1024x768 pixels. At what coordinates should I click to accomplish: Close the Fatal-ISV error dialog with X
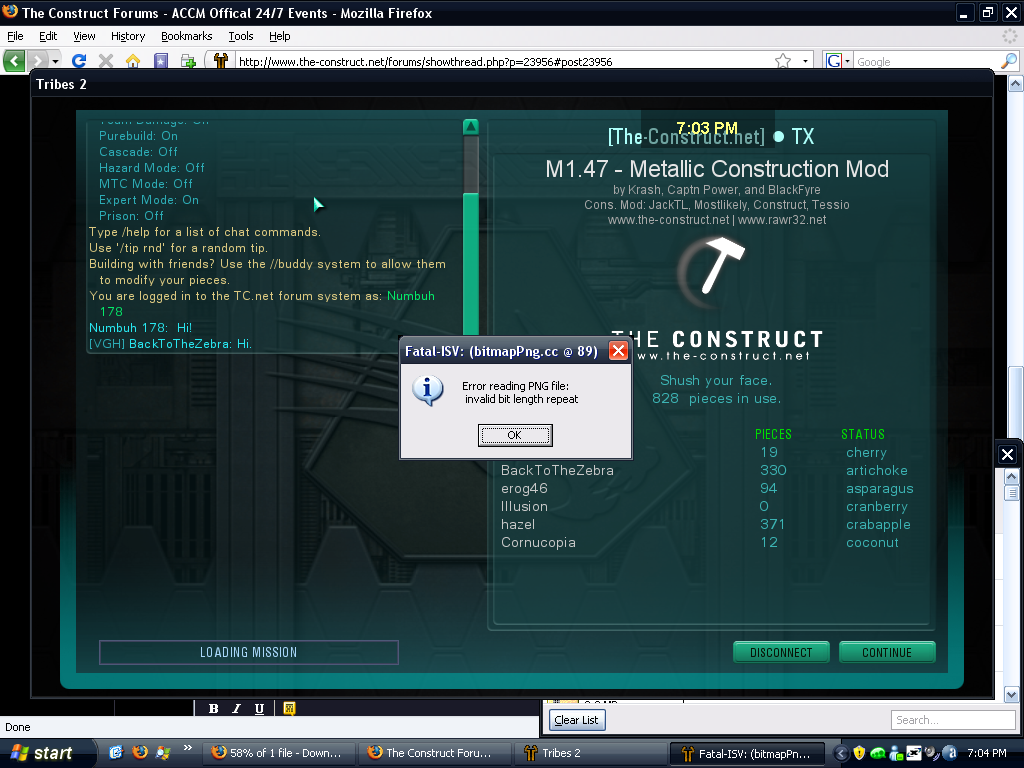click(x=618, y=351)
